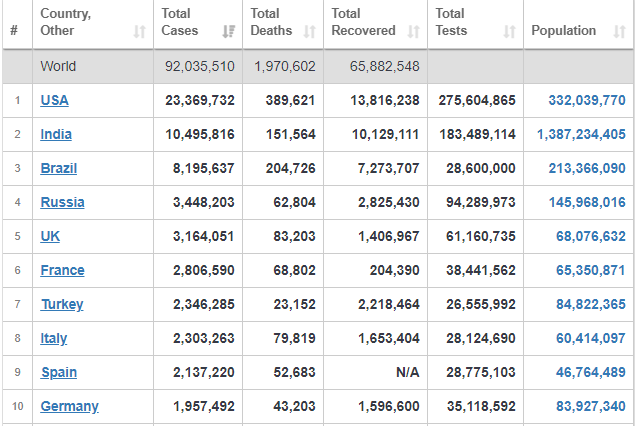This screenshot has height=426, width=635.
Task: Sort by Total Tests icon
Action: click(509, 31)
